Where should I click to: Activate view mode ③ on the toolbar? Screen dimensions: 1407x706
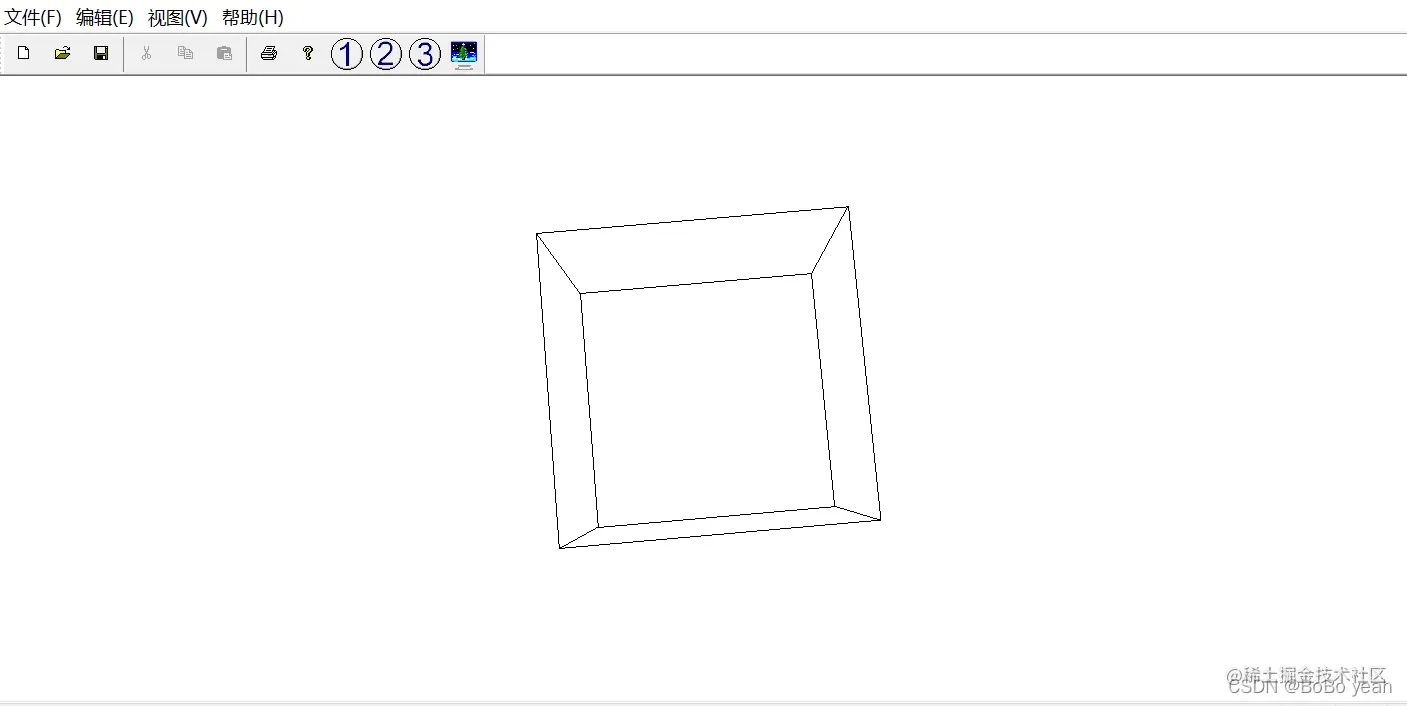click(424, 54)
